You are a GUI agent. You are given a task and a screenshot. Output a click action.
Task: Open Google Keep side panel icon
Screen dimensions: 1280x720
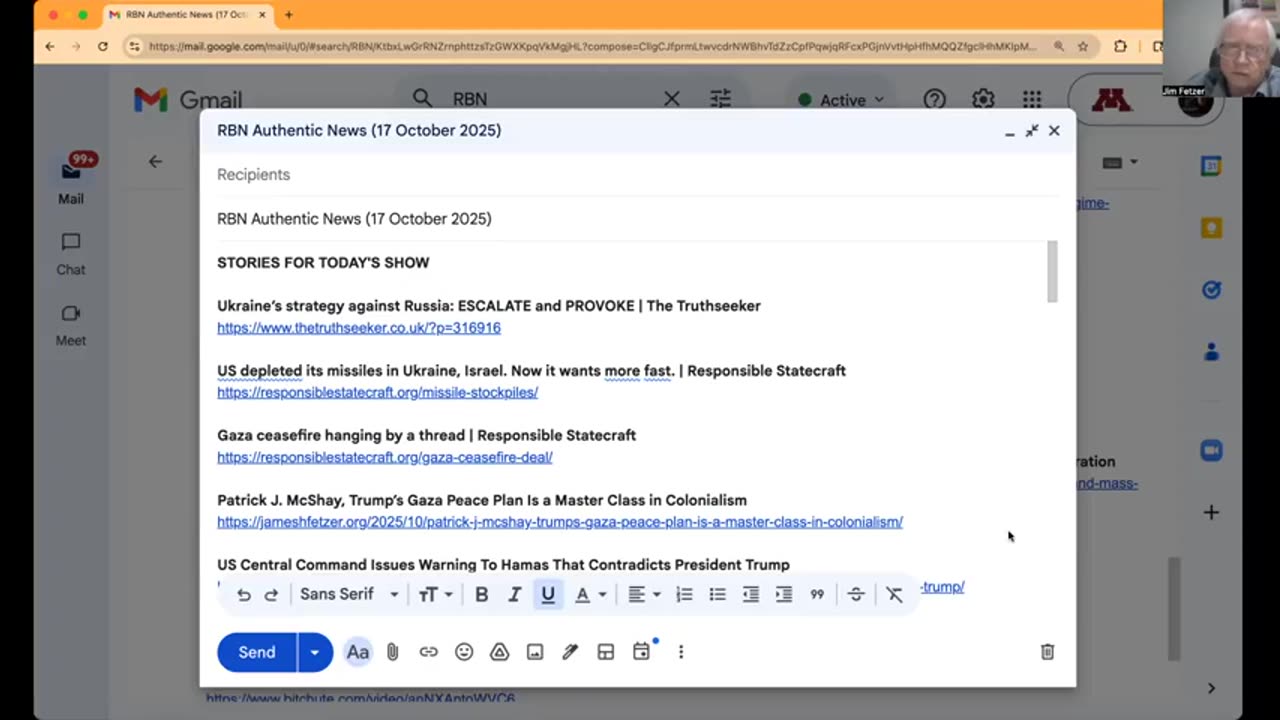(x=1211, y=228)
